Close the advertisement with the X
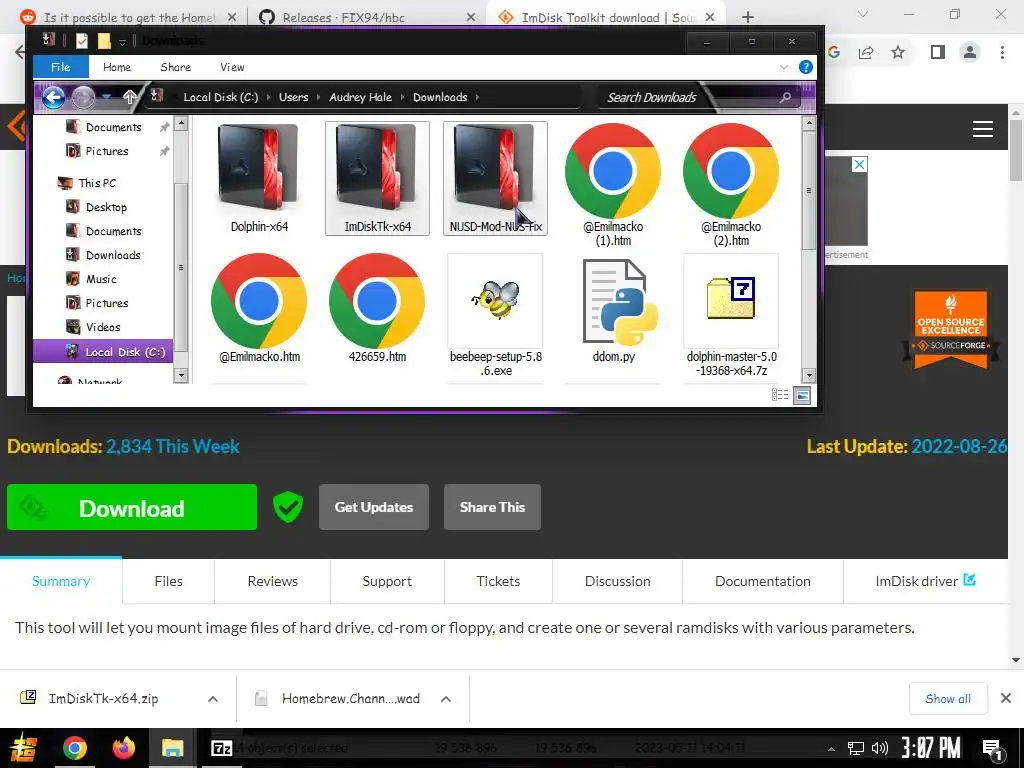1024x768 pixels. point(859,165)
